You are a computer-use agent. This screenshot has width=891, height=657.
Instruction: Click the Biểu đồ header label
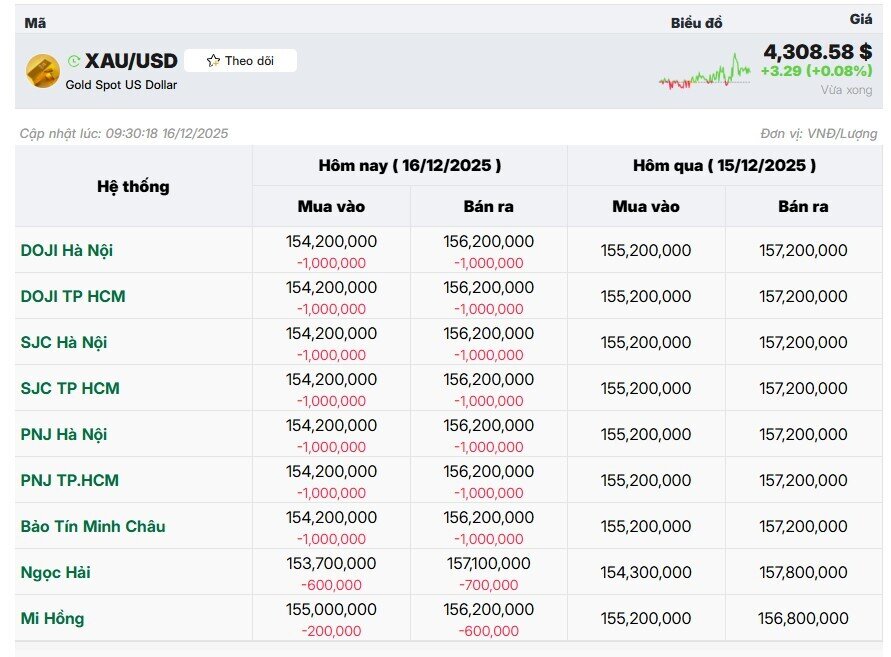click(x=696, y=23)
